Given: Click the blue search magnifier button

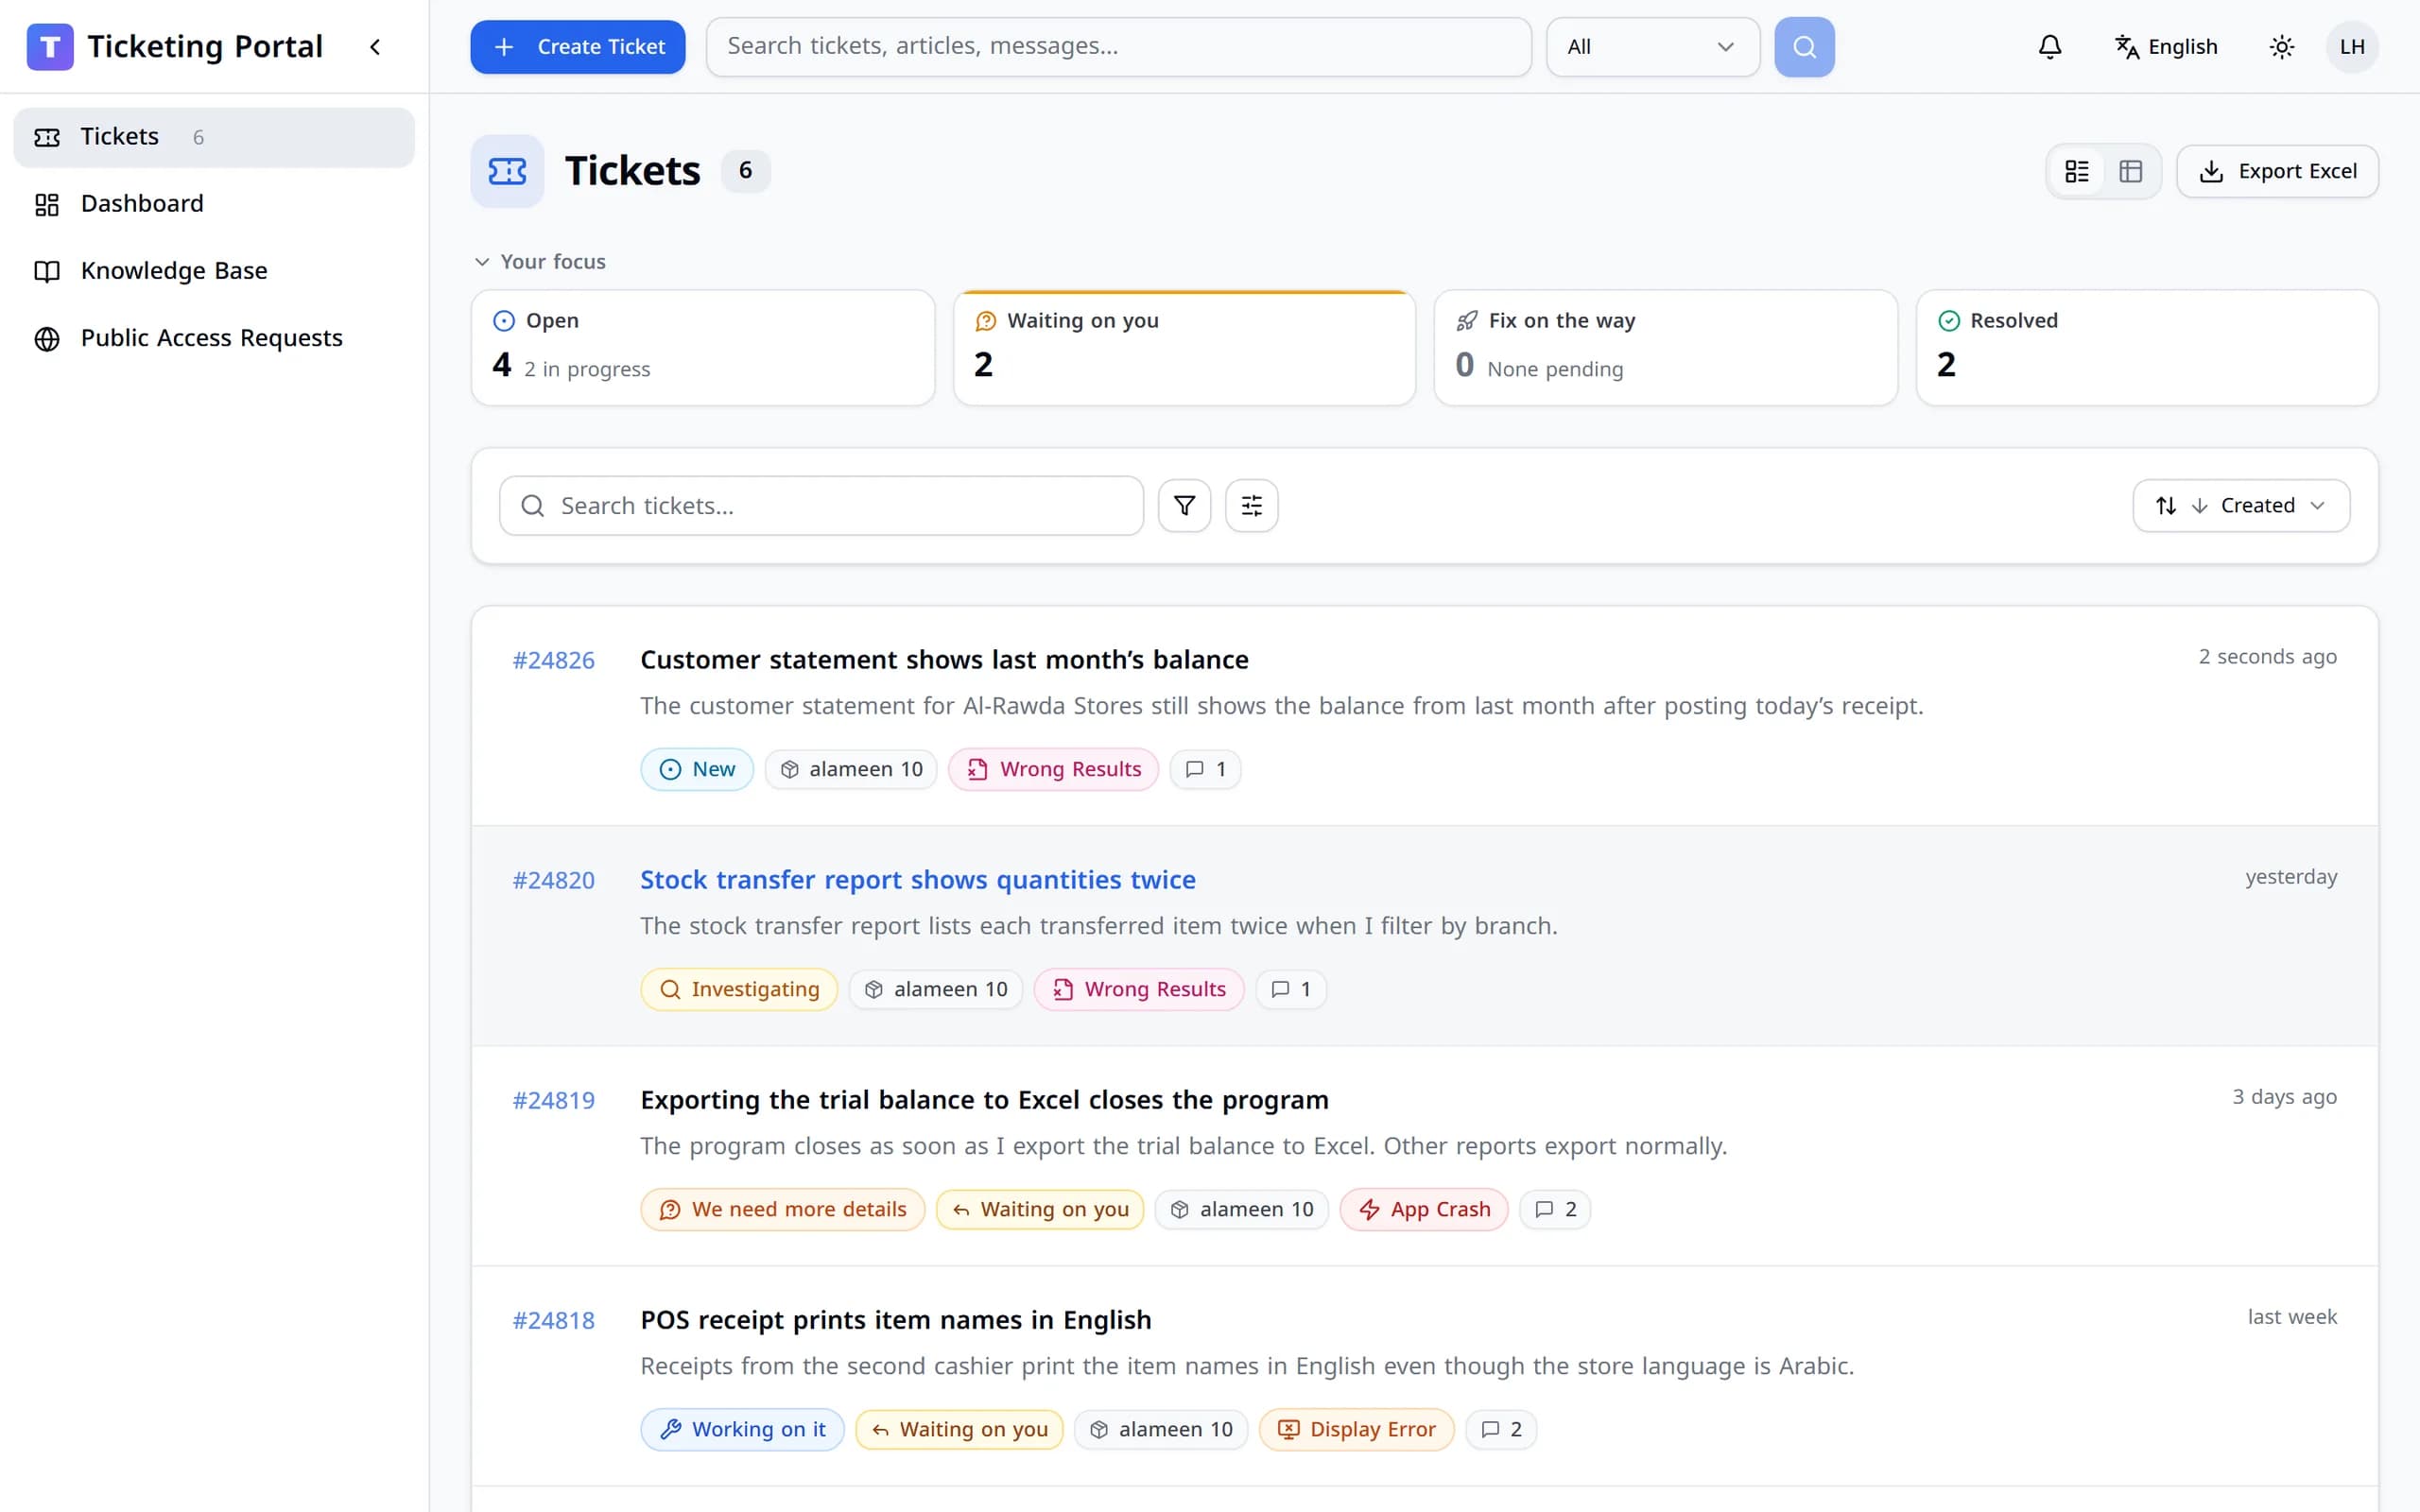Looking at the screenshot, I should coord(1804,47).
